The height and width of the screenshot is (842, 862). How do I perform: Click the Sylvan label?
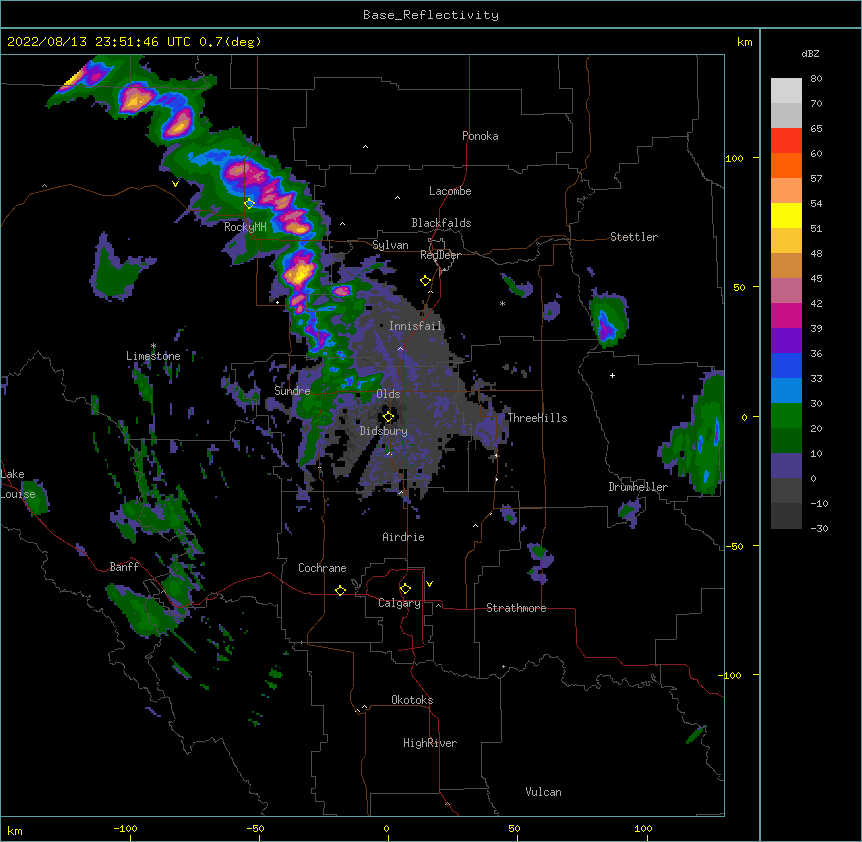390,245
